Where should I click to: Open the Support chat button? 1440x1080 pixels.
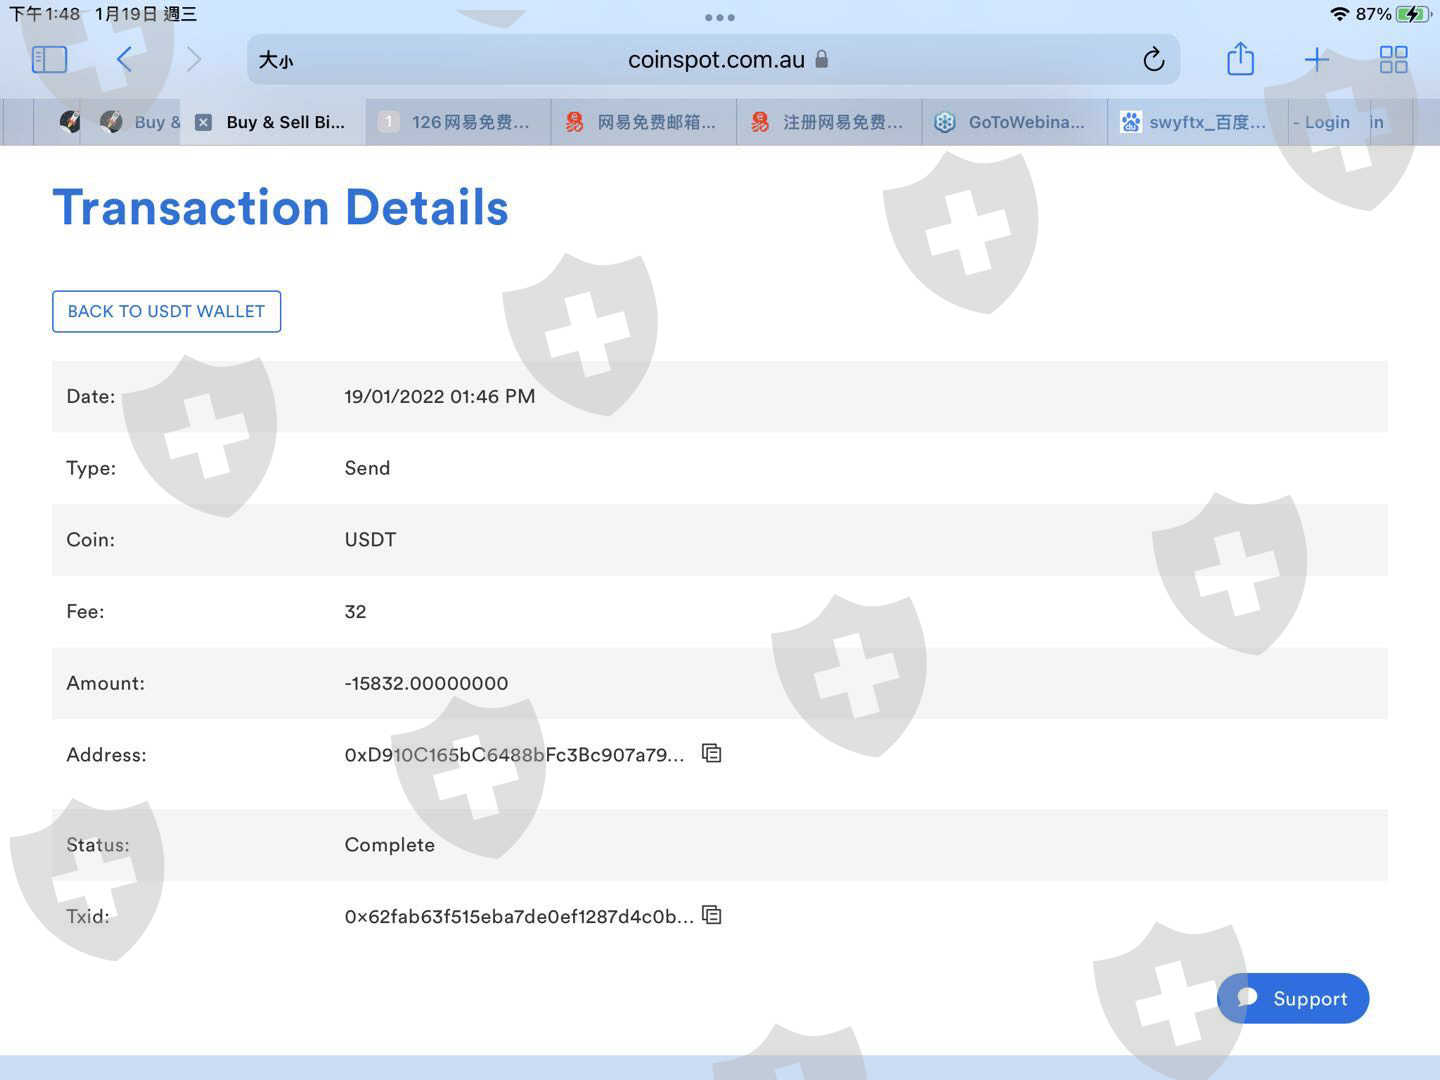coord(1293,998)
